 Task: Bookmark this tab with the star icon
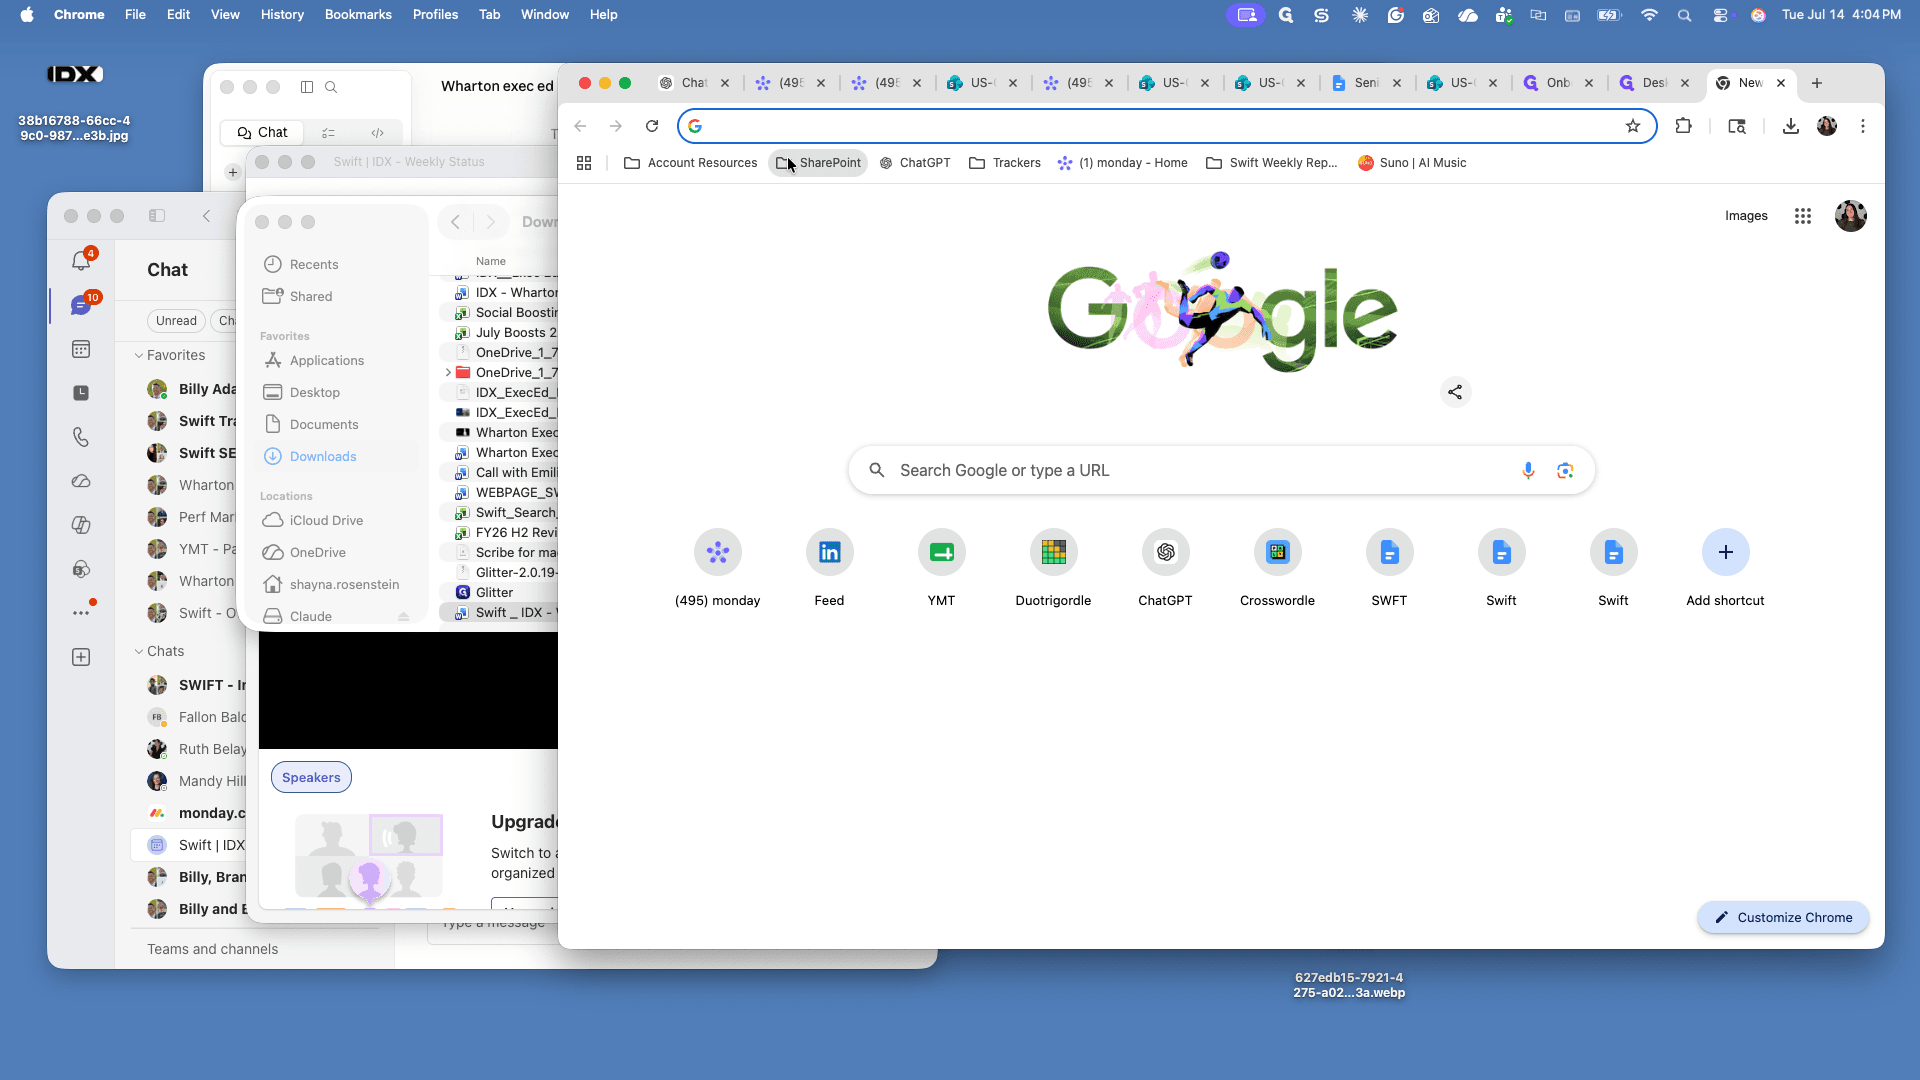click(1633, 126)
